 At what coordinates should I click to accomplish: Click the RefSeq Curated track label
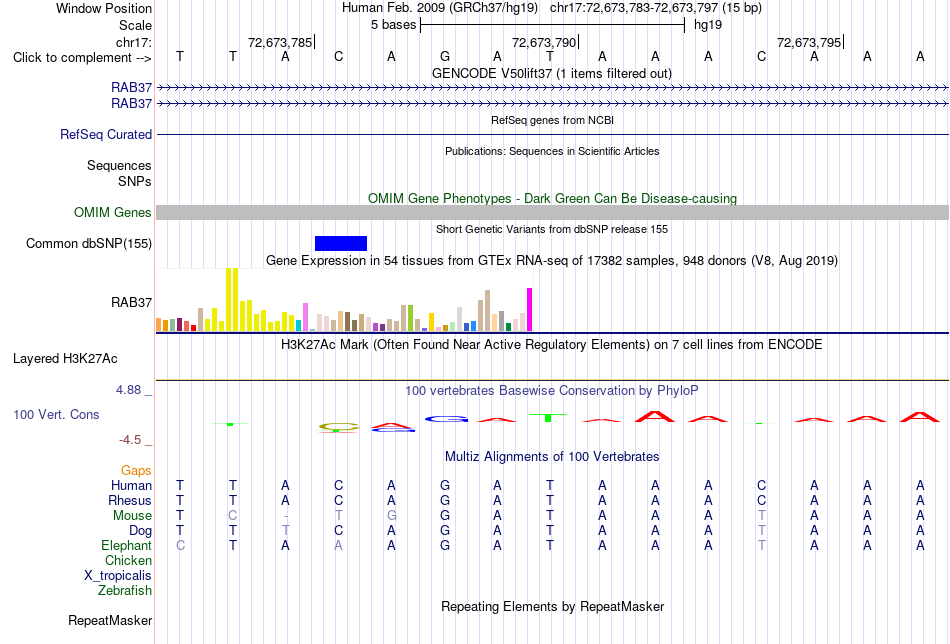click(105, 134)
